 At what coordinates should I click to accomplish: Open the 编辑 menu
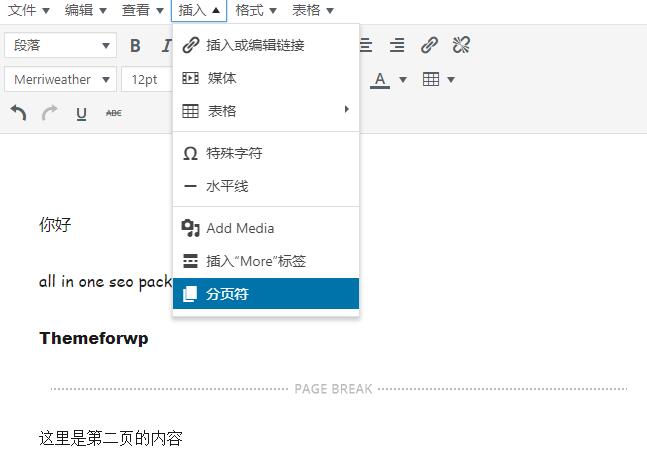pyautogui.click(x=85, y=10)
